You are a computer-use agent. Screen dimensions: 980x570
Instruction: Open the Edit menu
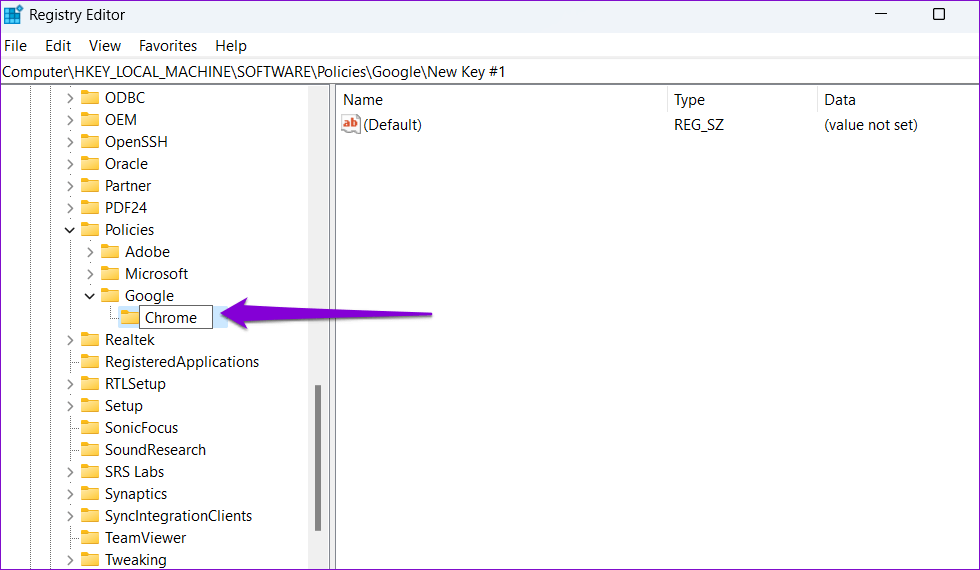58,46
